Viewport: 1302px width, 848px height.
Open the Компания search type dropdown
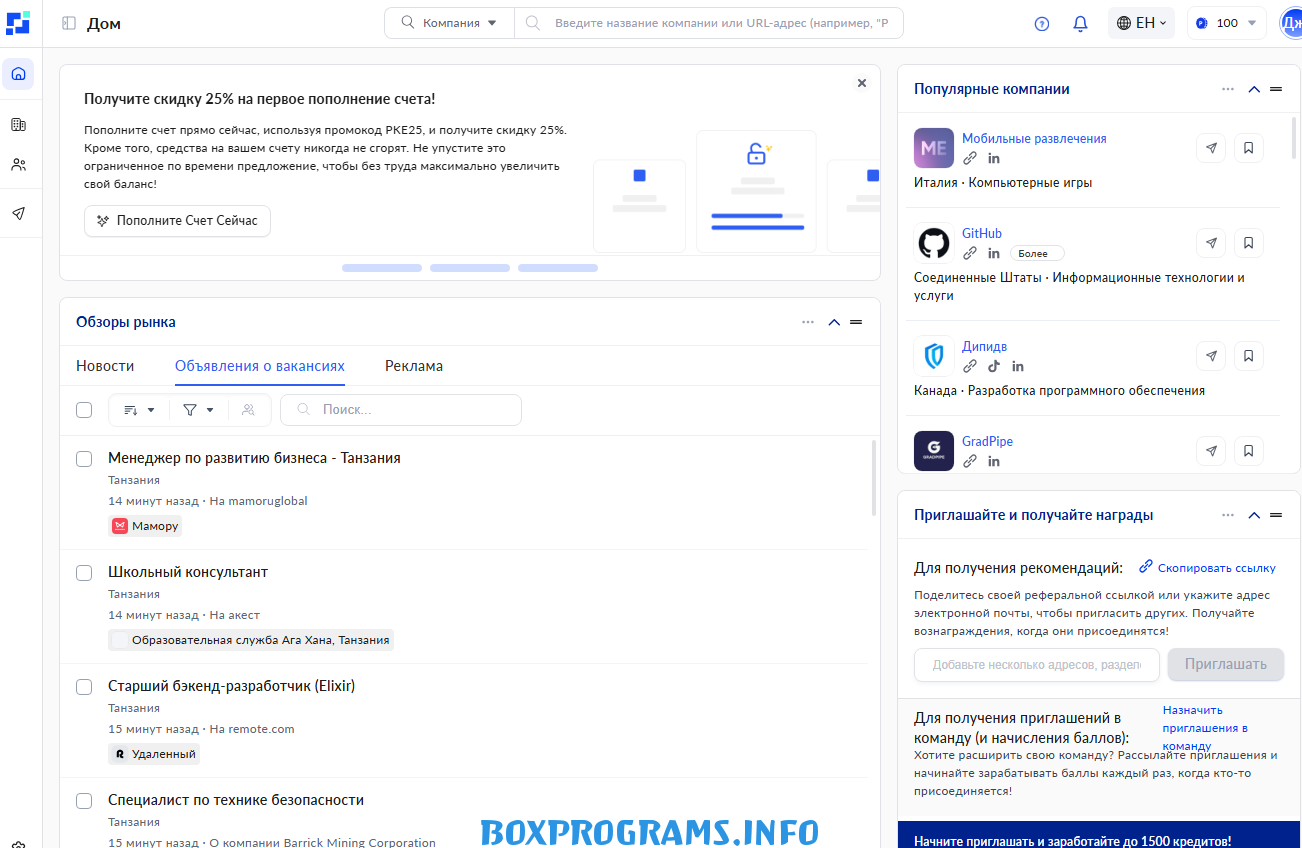[x=449, y=23]
